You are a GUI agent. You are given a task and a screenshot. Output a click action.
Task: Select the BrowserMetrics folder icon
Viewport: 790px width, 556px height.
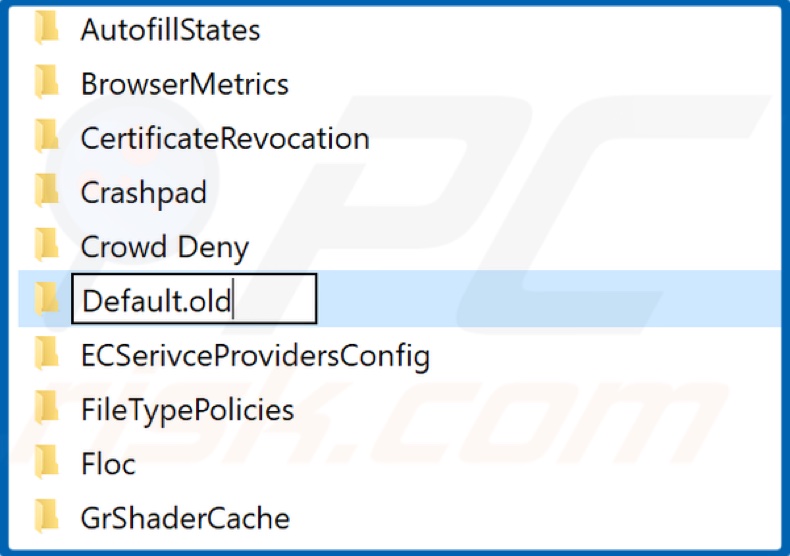point(47,82)
